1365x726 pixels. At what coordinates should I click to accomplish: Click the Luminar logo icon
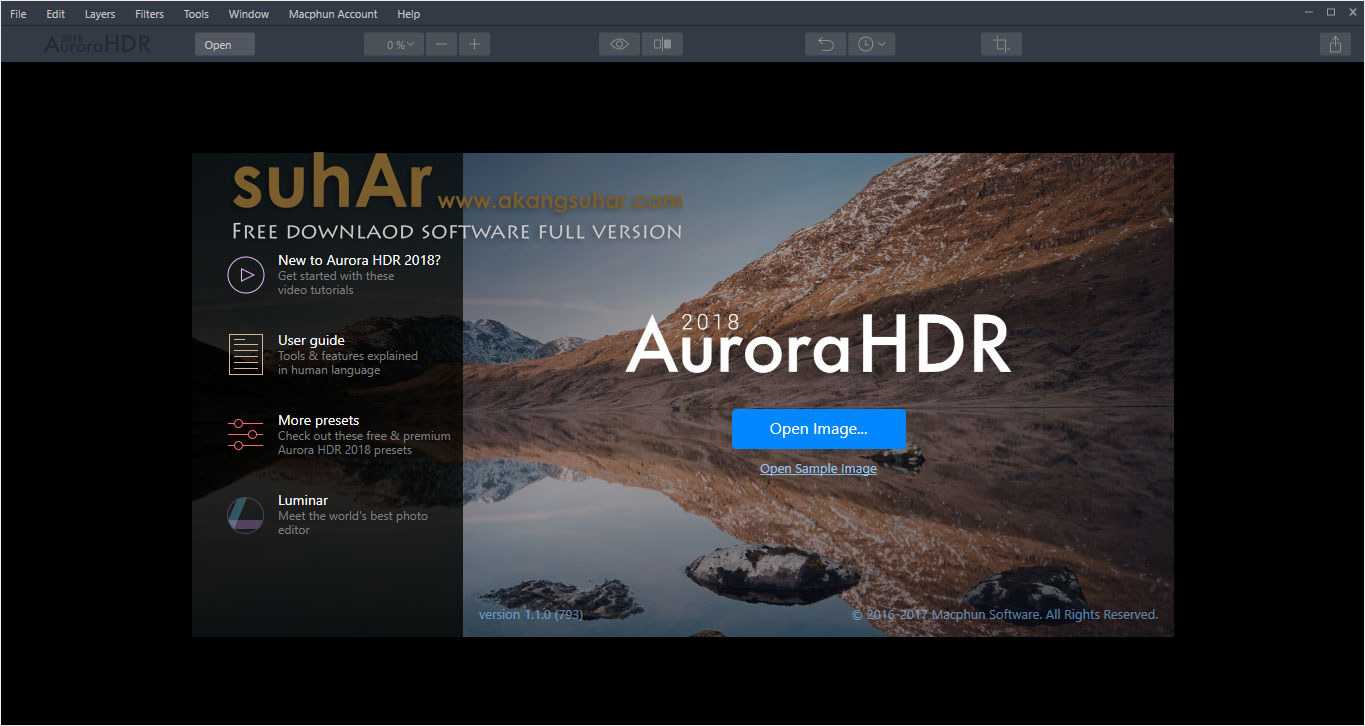click(x=245, y=514)
